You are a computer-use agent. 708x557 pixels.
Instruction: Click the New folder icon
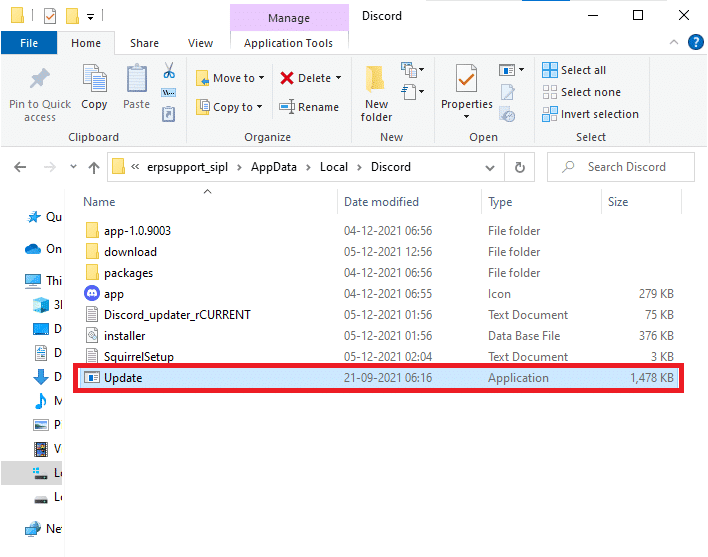(376, 78)
